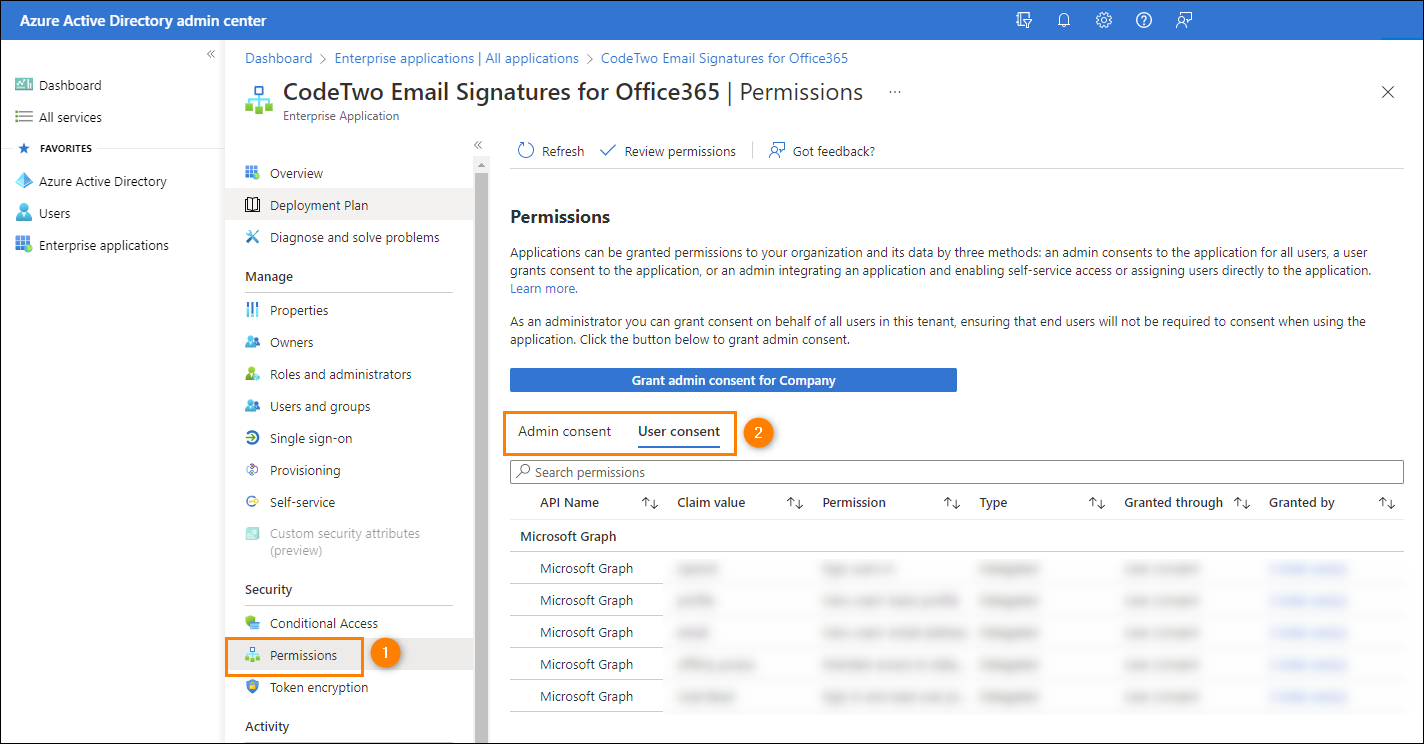The image size is (1424, 744).
Task: Click the Provisioning icon
Action: (253, 470)
